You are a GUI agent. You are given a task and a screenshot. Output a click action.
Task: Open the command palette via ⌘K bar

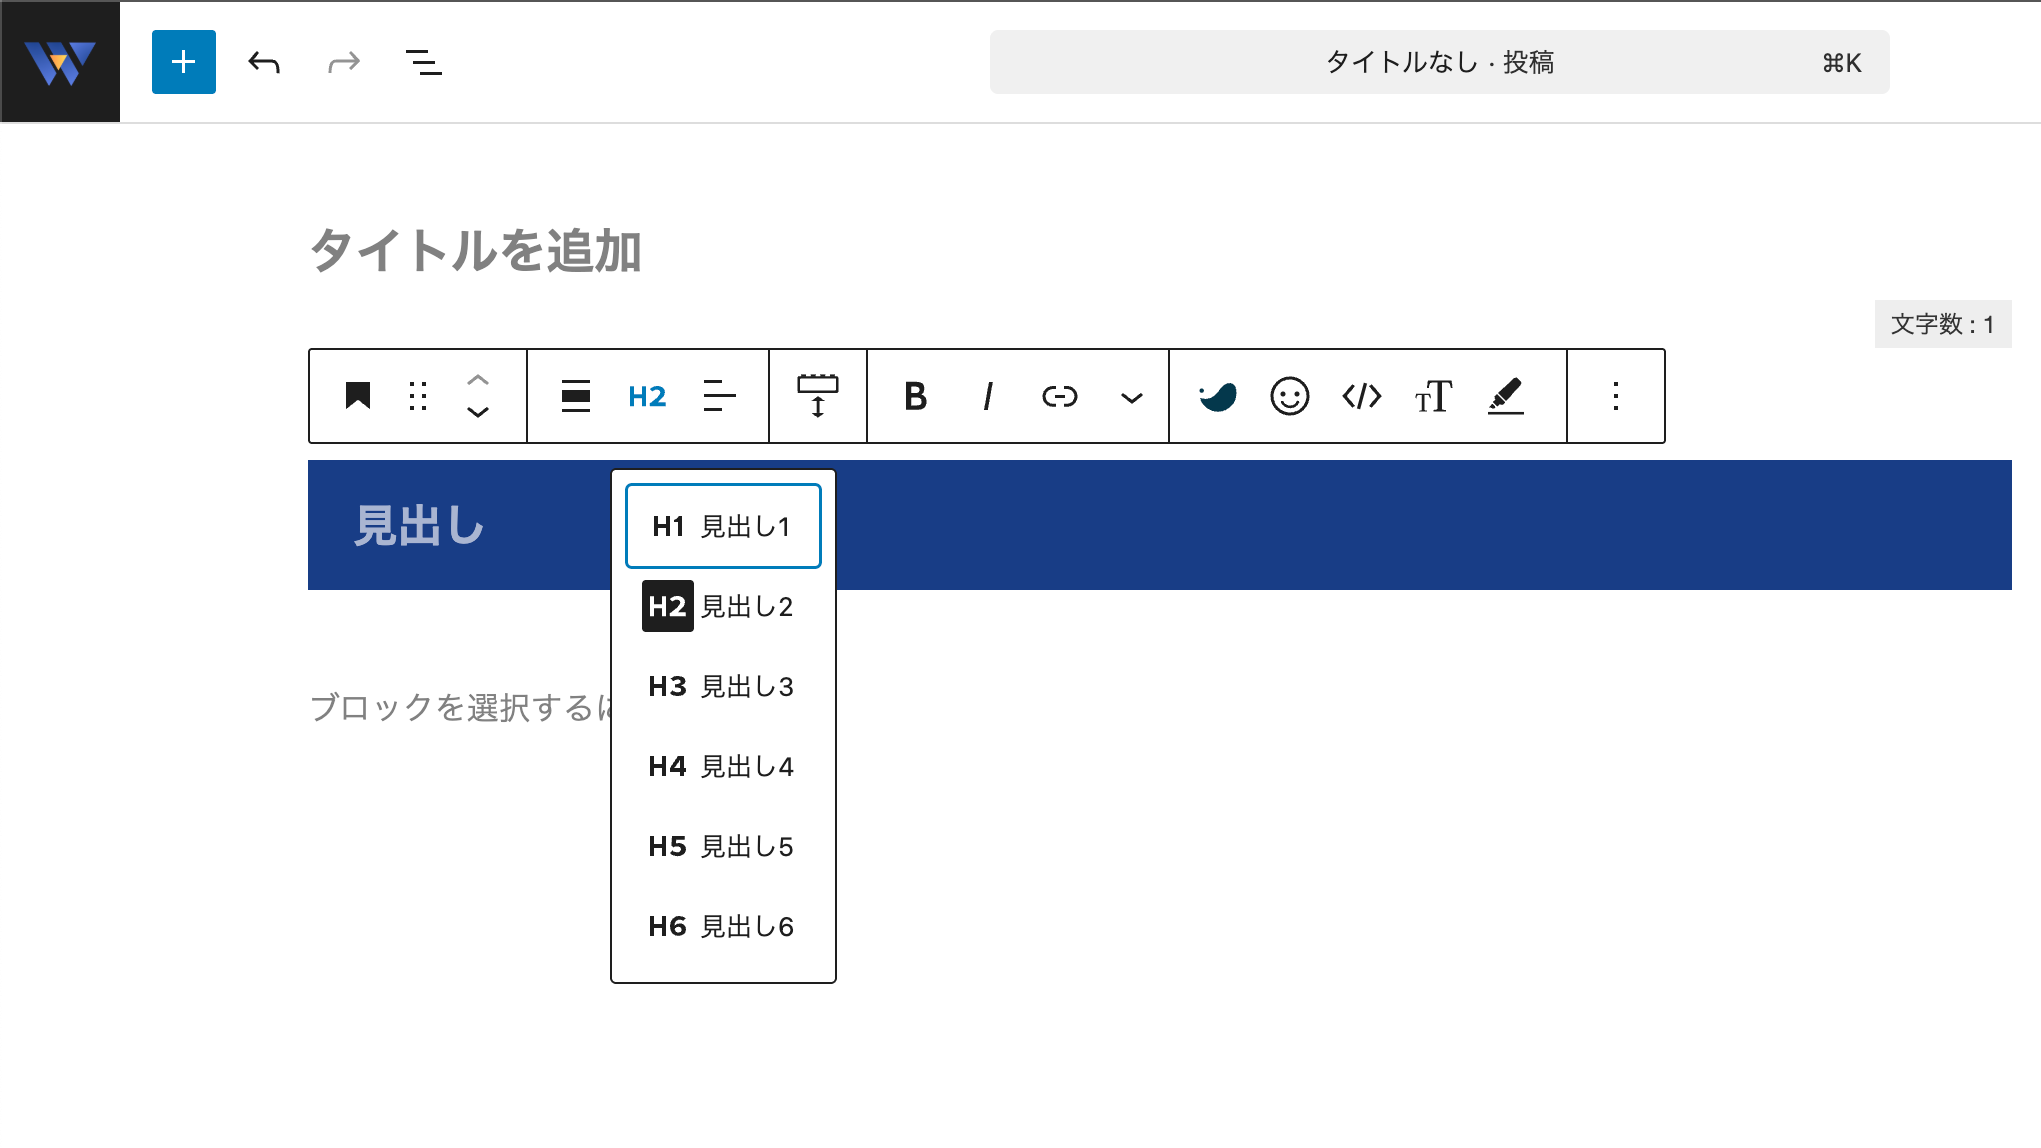[x=1440, y=61]
